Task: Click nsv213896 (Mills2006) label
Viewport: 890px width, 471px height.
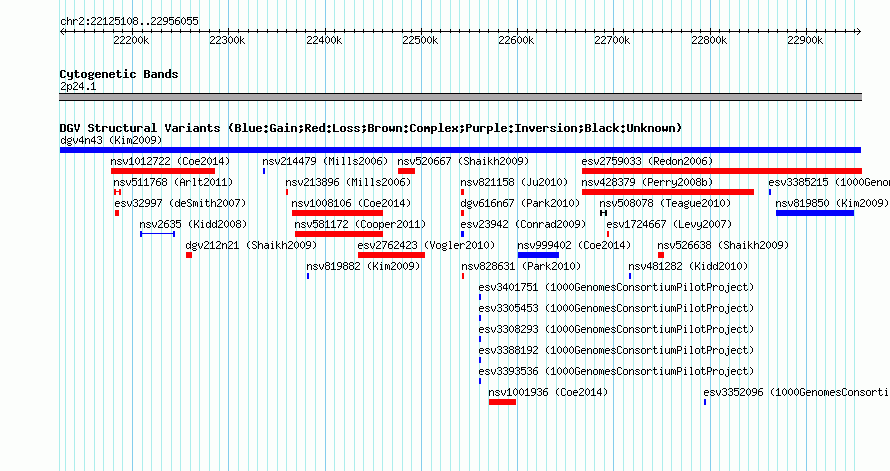Action: [x=348, y=182]
